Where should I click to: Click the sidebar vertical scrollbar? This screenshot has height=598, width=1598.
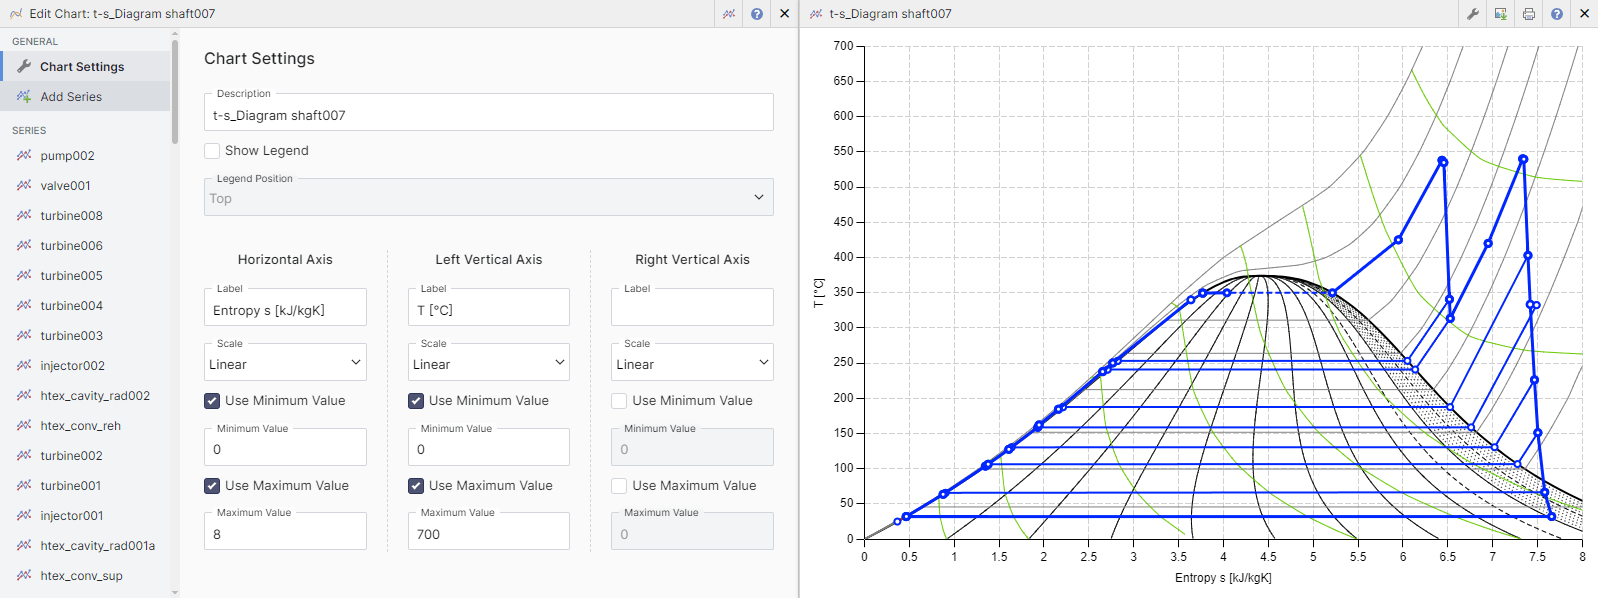(x=175, y=90)
